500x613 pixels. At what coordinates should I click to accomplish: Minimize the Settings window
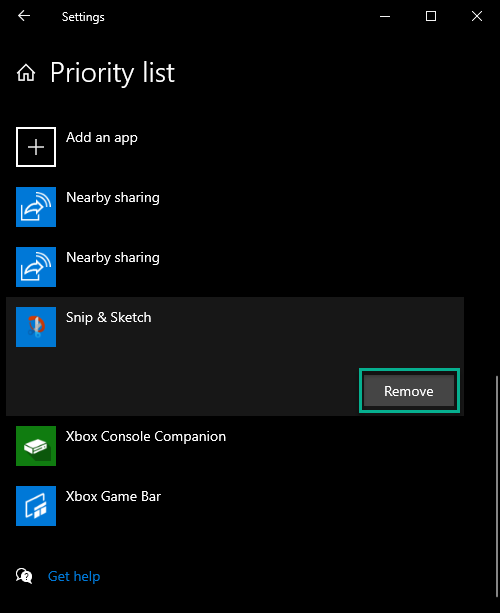point(385,16)
